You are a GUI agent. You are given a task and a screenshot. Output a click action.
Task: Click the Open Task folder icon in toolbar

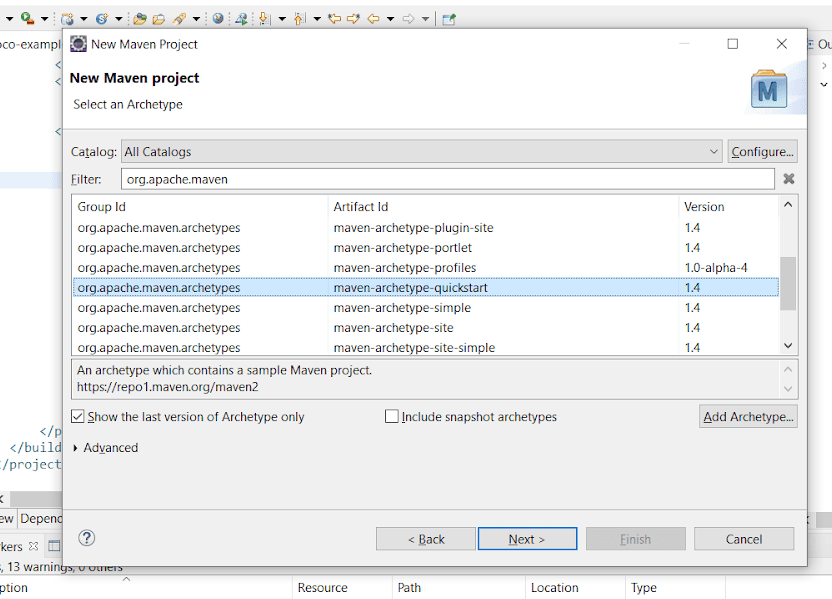pos(159,19)
